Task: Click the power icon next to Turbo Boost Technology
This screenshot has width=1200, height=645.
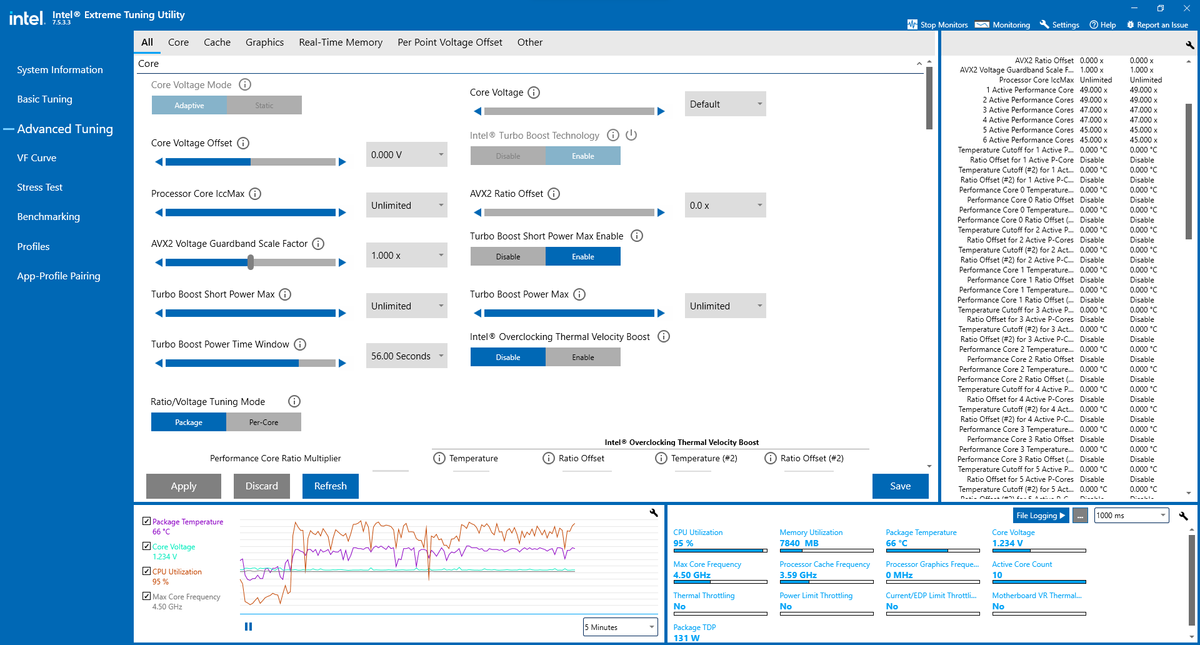Action: click(631, 135)
